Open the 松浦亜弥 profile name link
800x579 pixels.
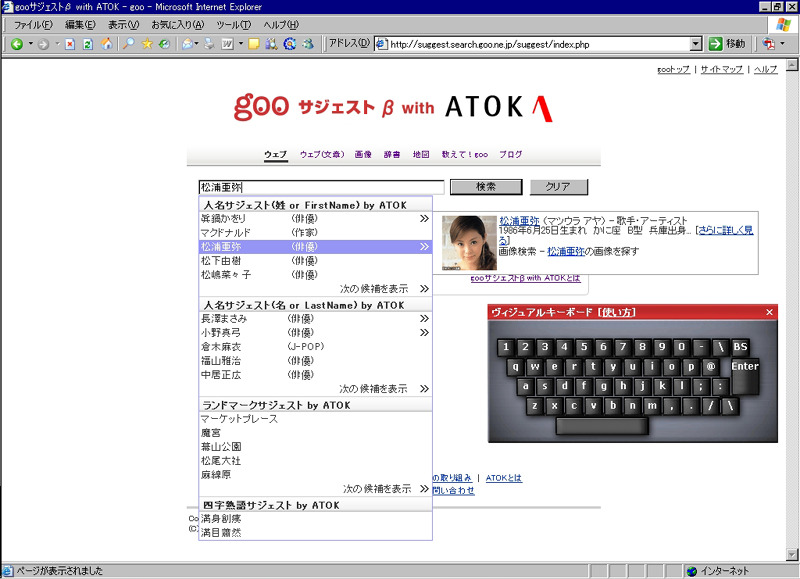coord(519,221)
